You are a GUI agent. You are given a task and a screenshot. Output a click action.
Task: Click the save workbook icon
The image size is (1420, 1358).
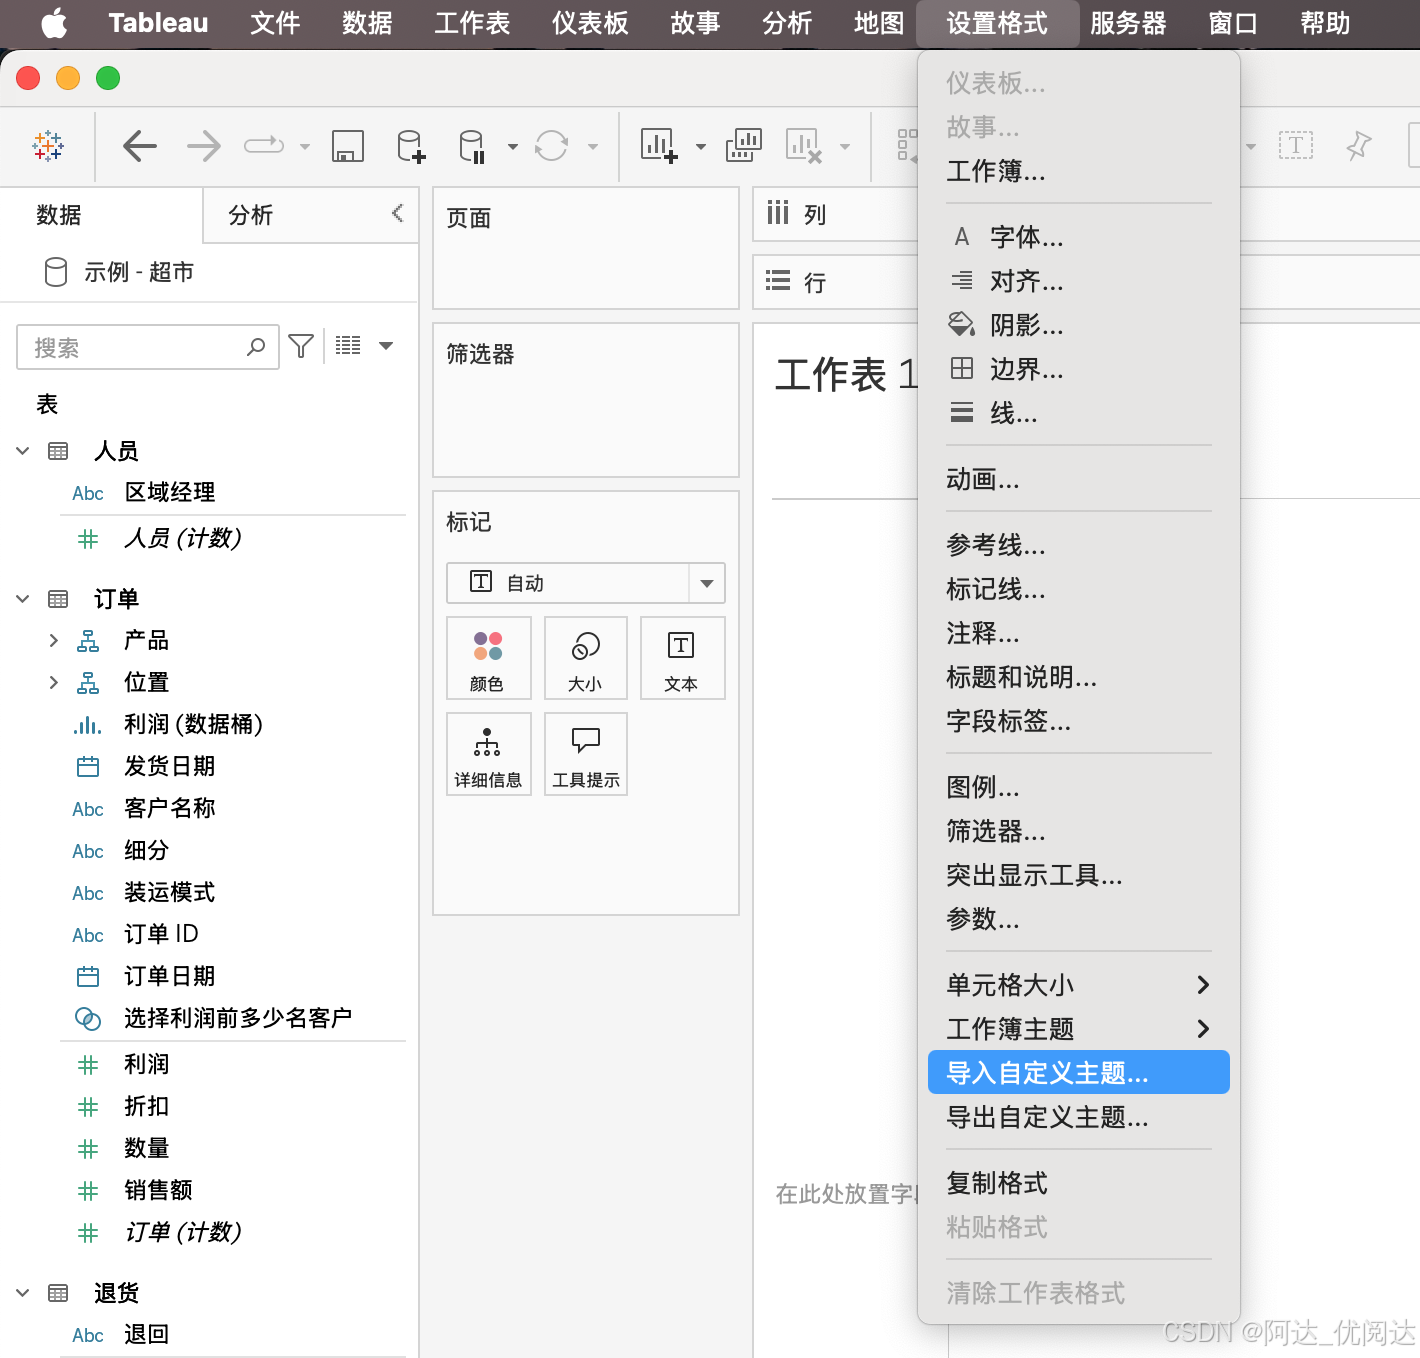347,146
